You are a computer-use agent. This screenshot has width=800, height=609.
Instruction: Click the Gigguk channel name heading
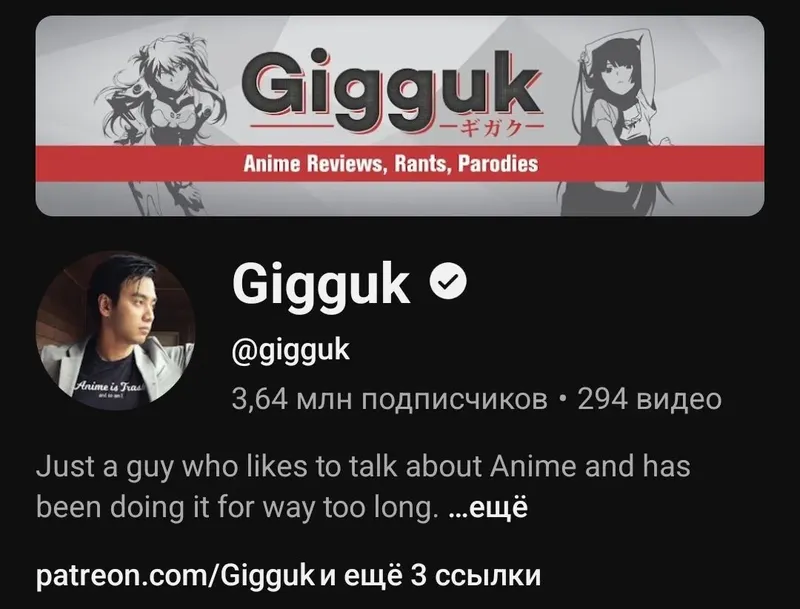click(x=321, y=282)
